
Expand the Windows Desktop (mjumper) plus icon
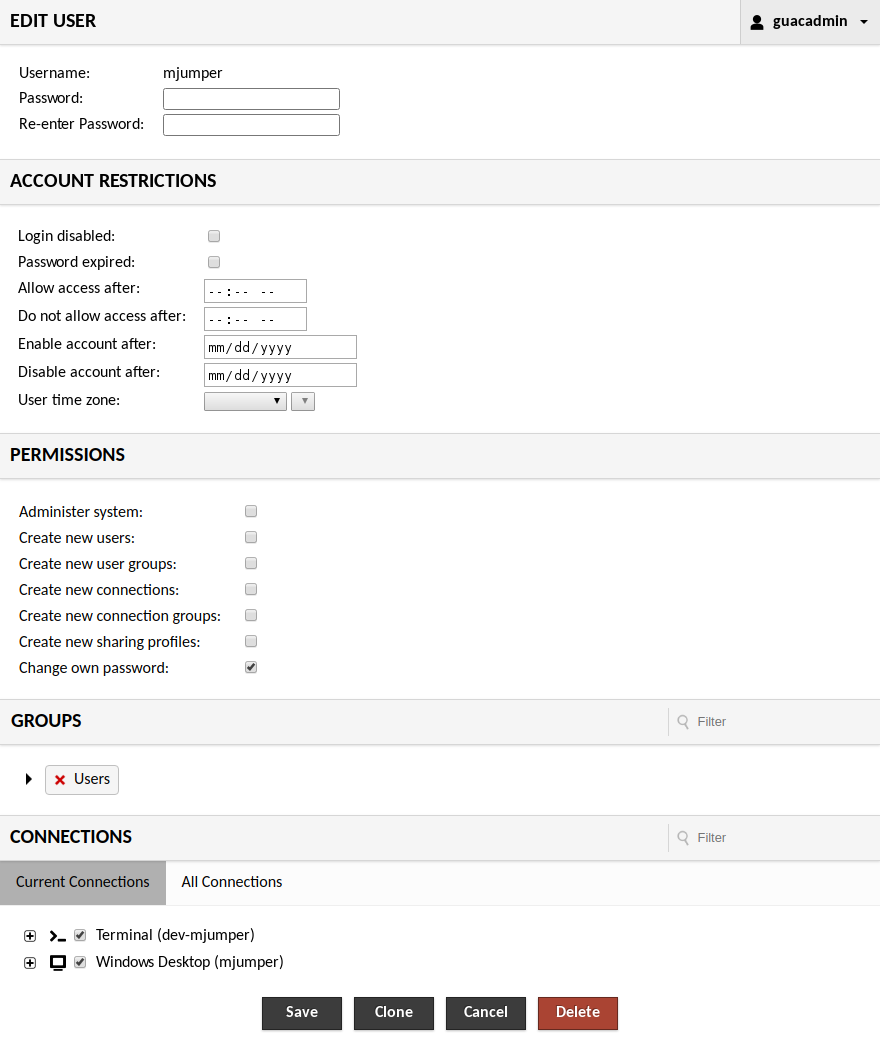30,963
